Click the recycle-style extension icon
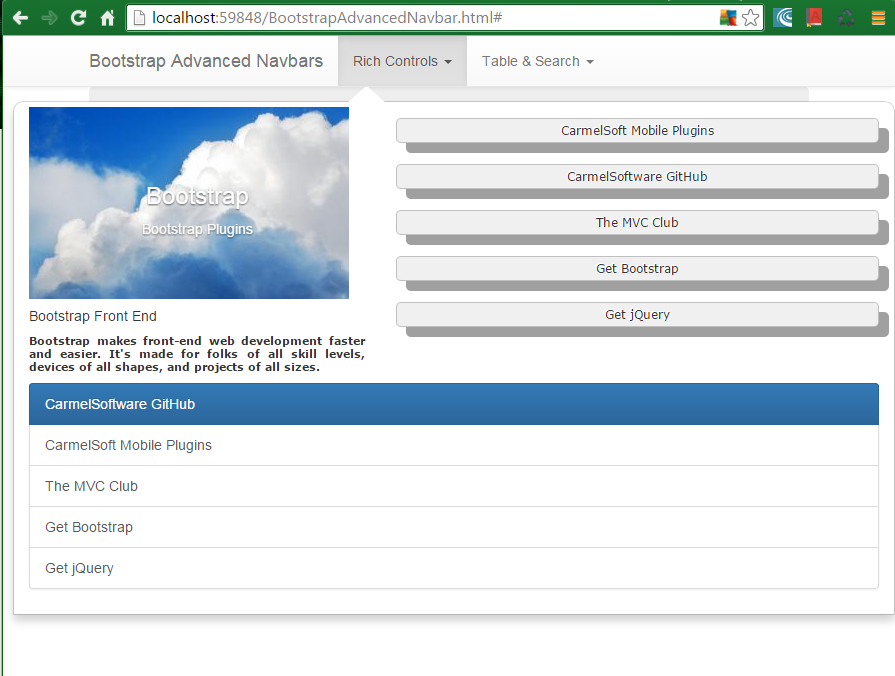 click(x=844, y=16)
